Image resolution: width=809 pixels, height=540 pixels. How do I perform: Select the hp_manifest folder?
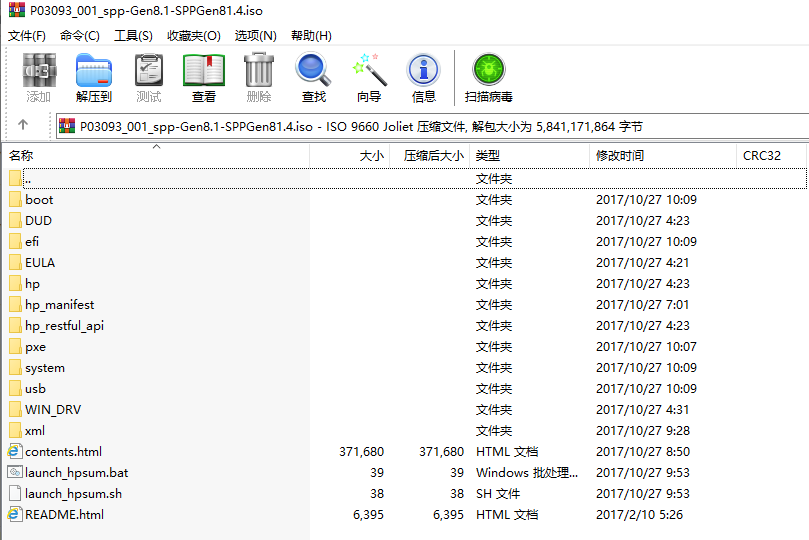pos(59,305)
